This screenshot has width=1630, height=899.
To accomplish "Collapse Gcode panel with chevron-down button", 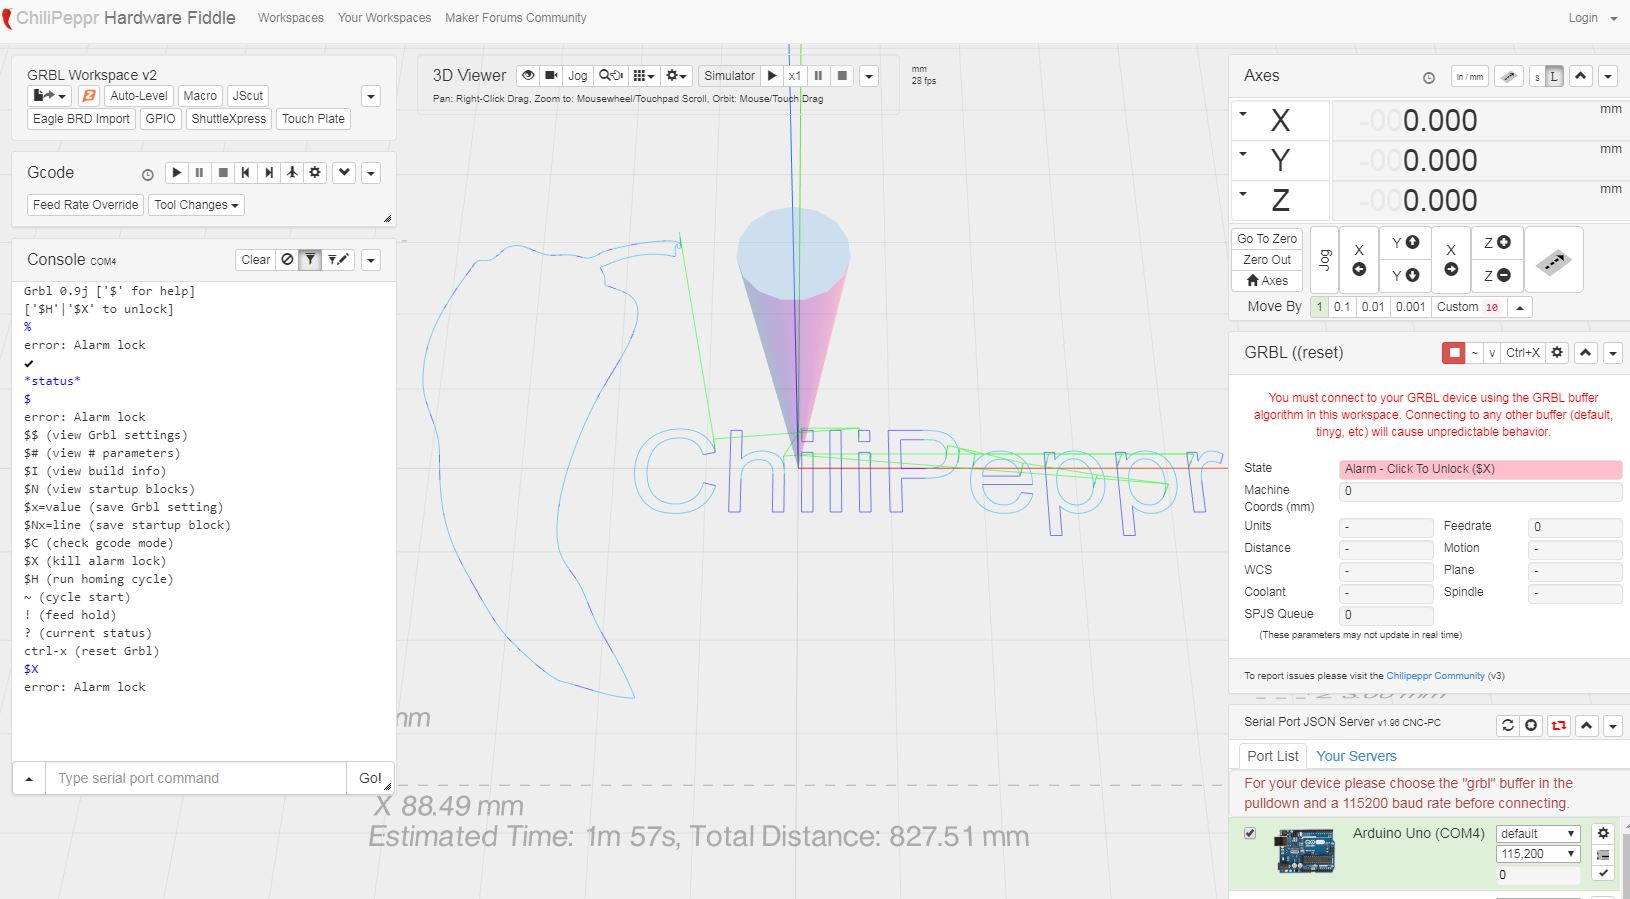I will tap(344, 173).
